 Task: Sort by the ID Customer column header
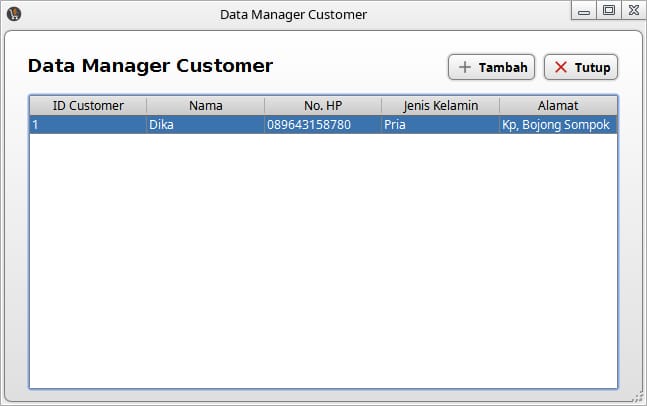[88, 105]
